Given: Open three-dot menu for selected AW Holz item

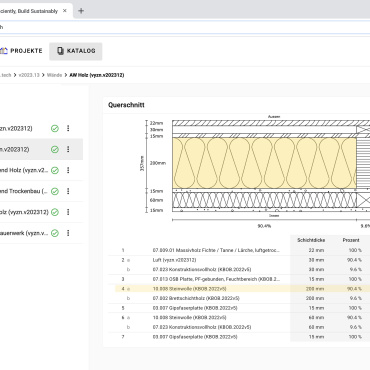Looking at the screenshot, I should pyautogui.click(x=68, y=149).
